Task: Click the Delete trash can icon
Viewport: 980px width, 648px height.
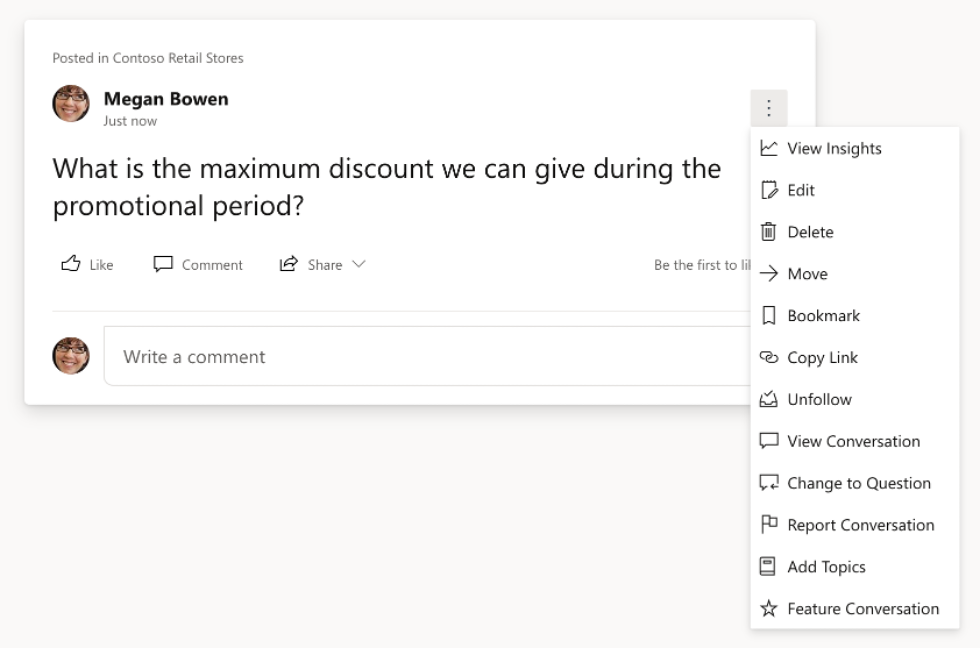Action: tap(767, 232)
